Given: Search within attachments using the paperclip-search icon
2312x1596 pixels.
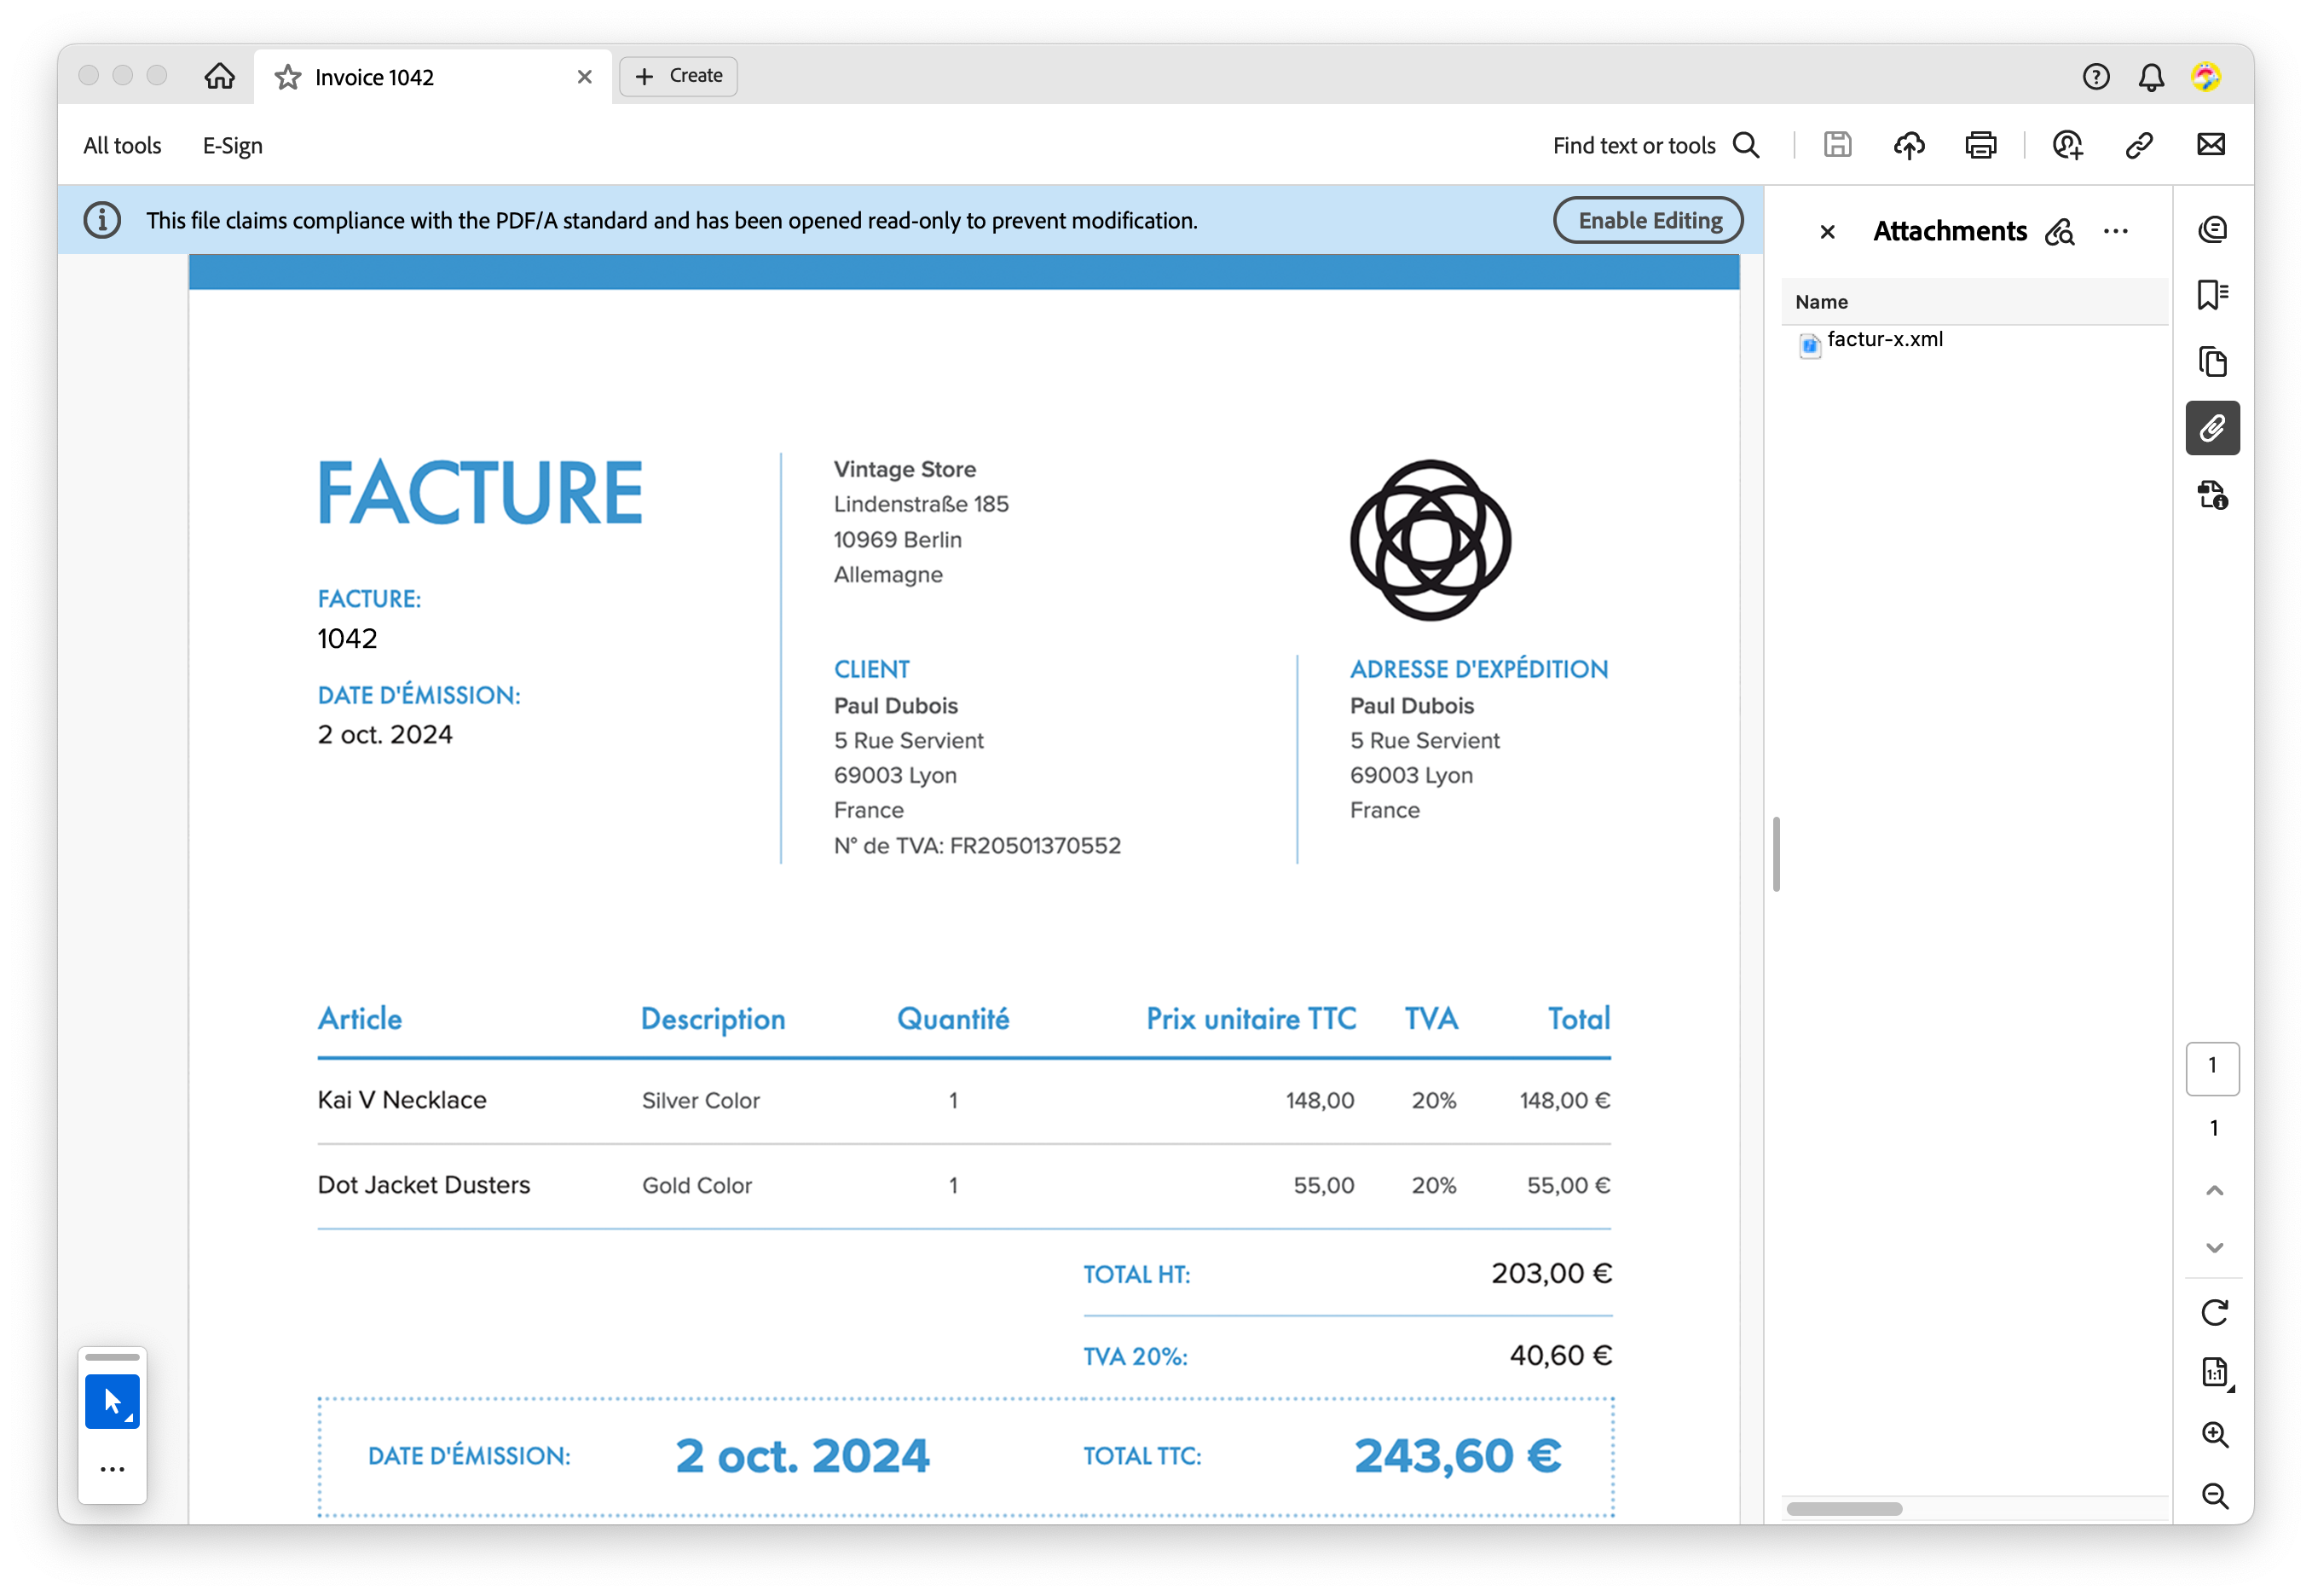Looking at the screenshot, I should [2060, 231].
